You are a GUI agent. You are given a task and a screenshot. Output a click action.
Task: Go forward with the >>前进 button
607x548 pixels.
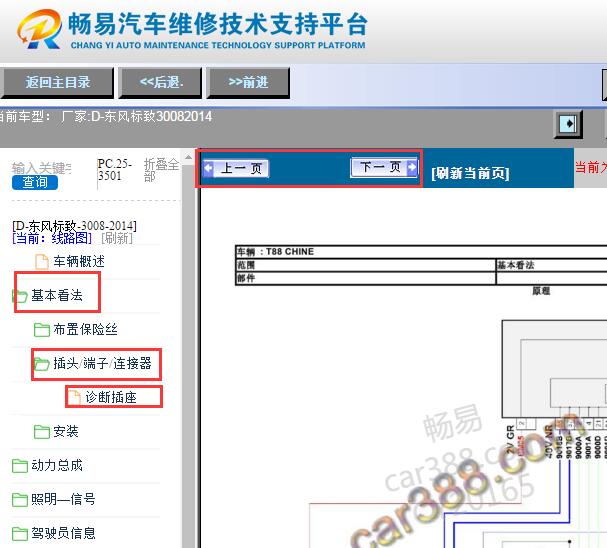(x=248, y=82)
